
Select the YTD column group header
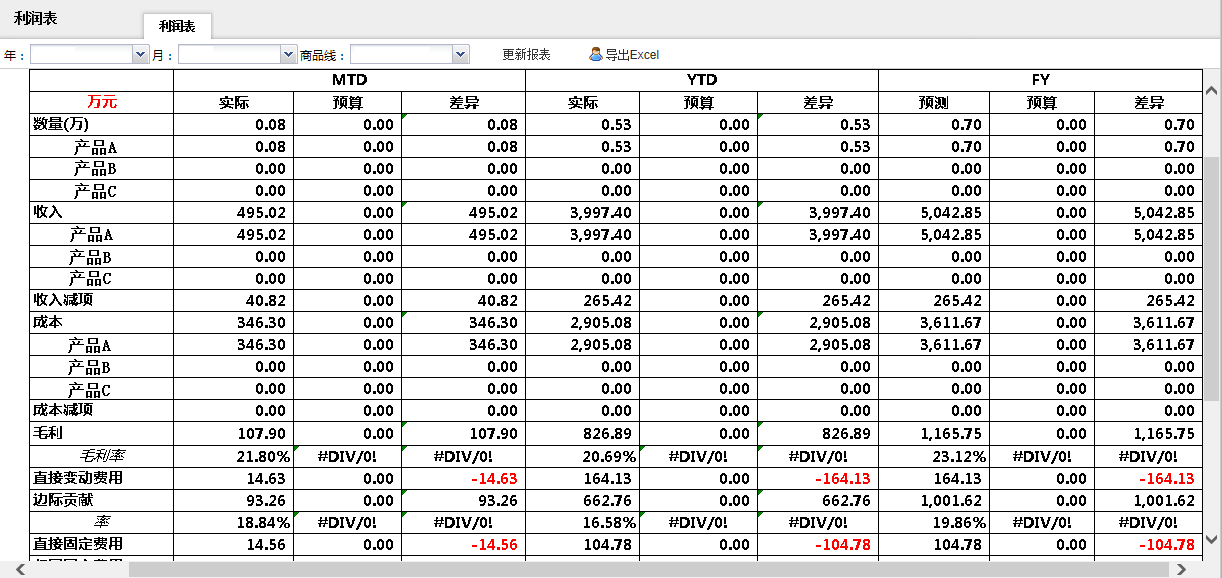[702, 80]
